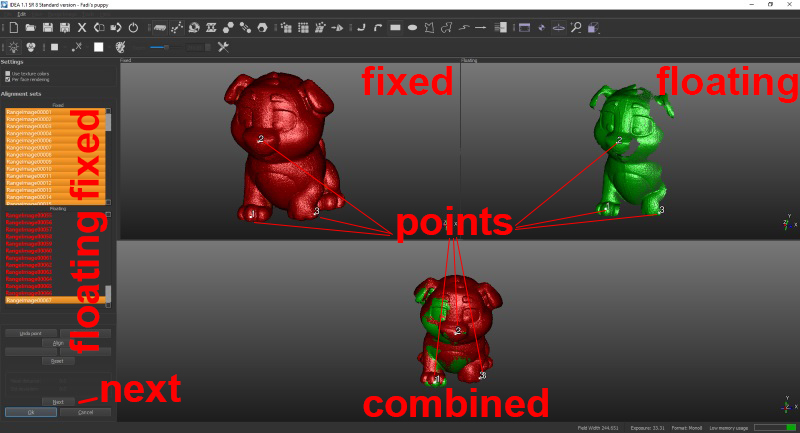Confirm with the OK button
Viewport: 800px width, 433px height.
point(31,412)
